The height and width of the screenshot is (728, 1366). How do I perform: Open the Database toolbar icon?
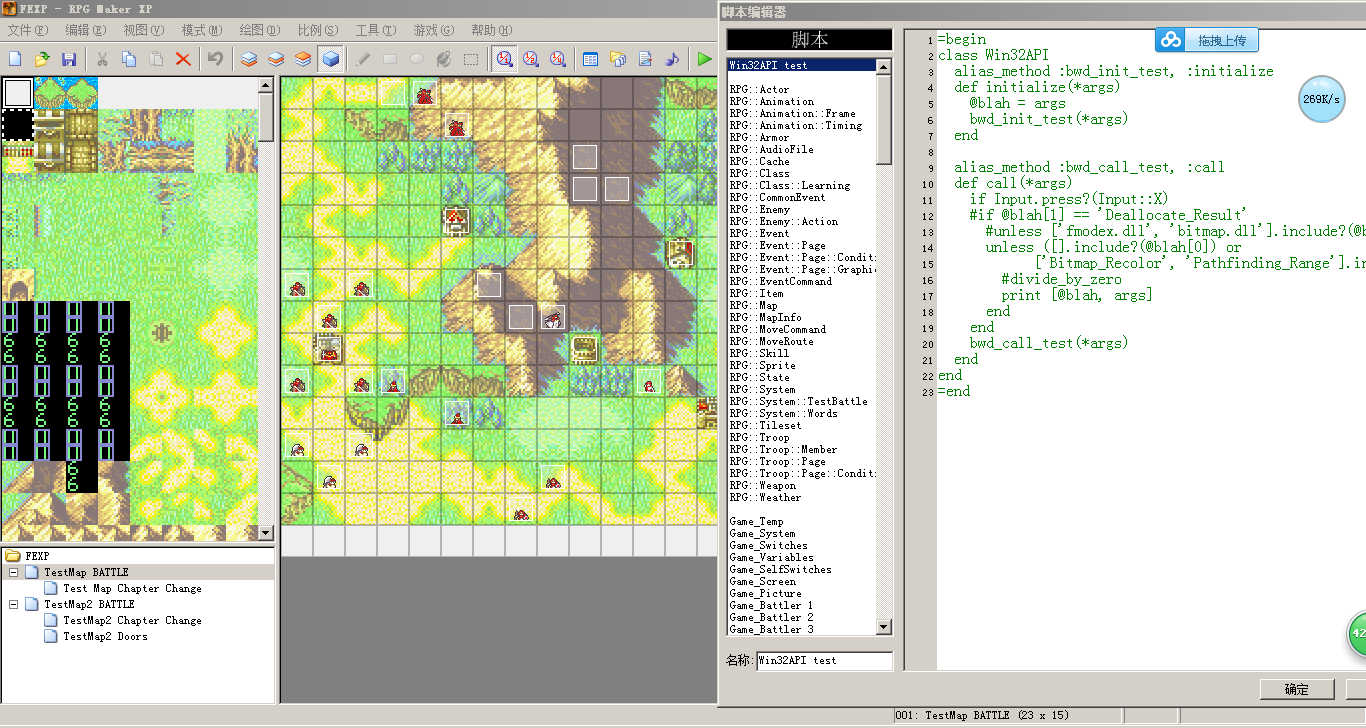point(591,59)
